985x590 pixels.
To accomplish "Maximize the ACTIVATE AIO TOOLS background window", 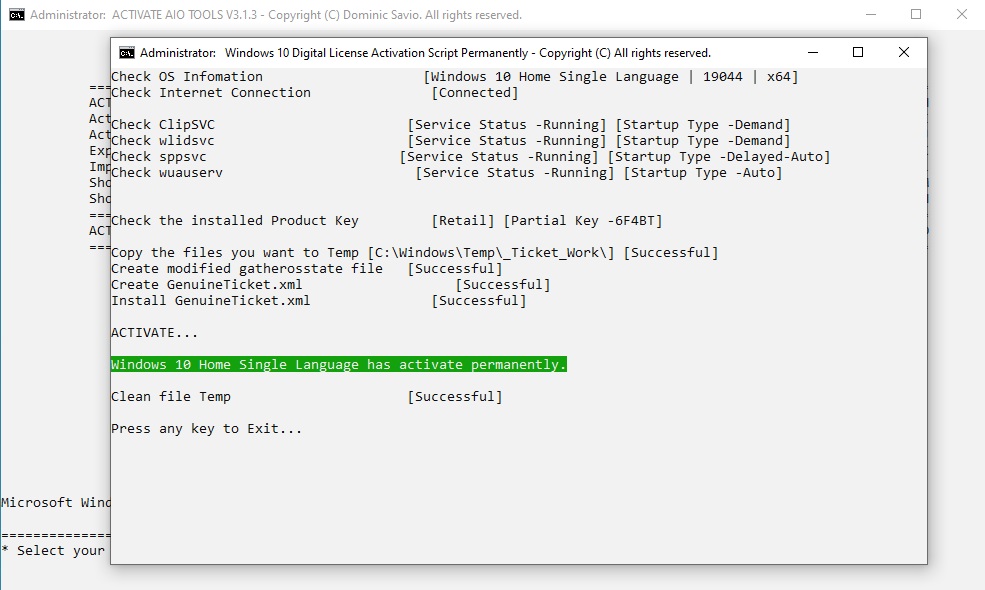I will [916, 15].
